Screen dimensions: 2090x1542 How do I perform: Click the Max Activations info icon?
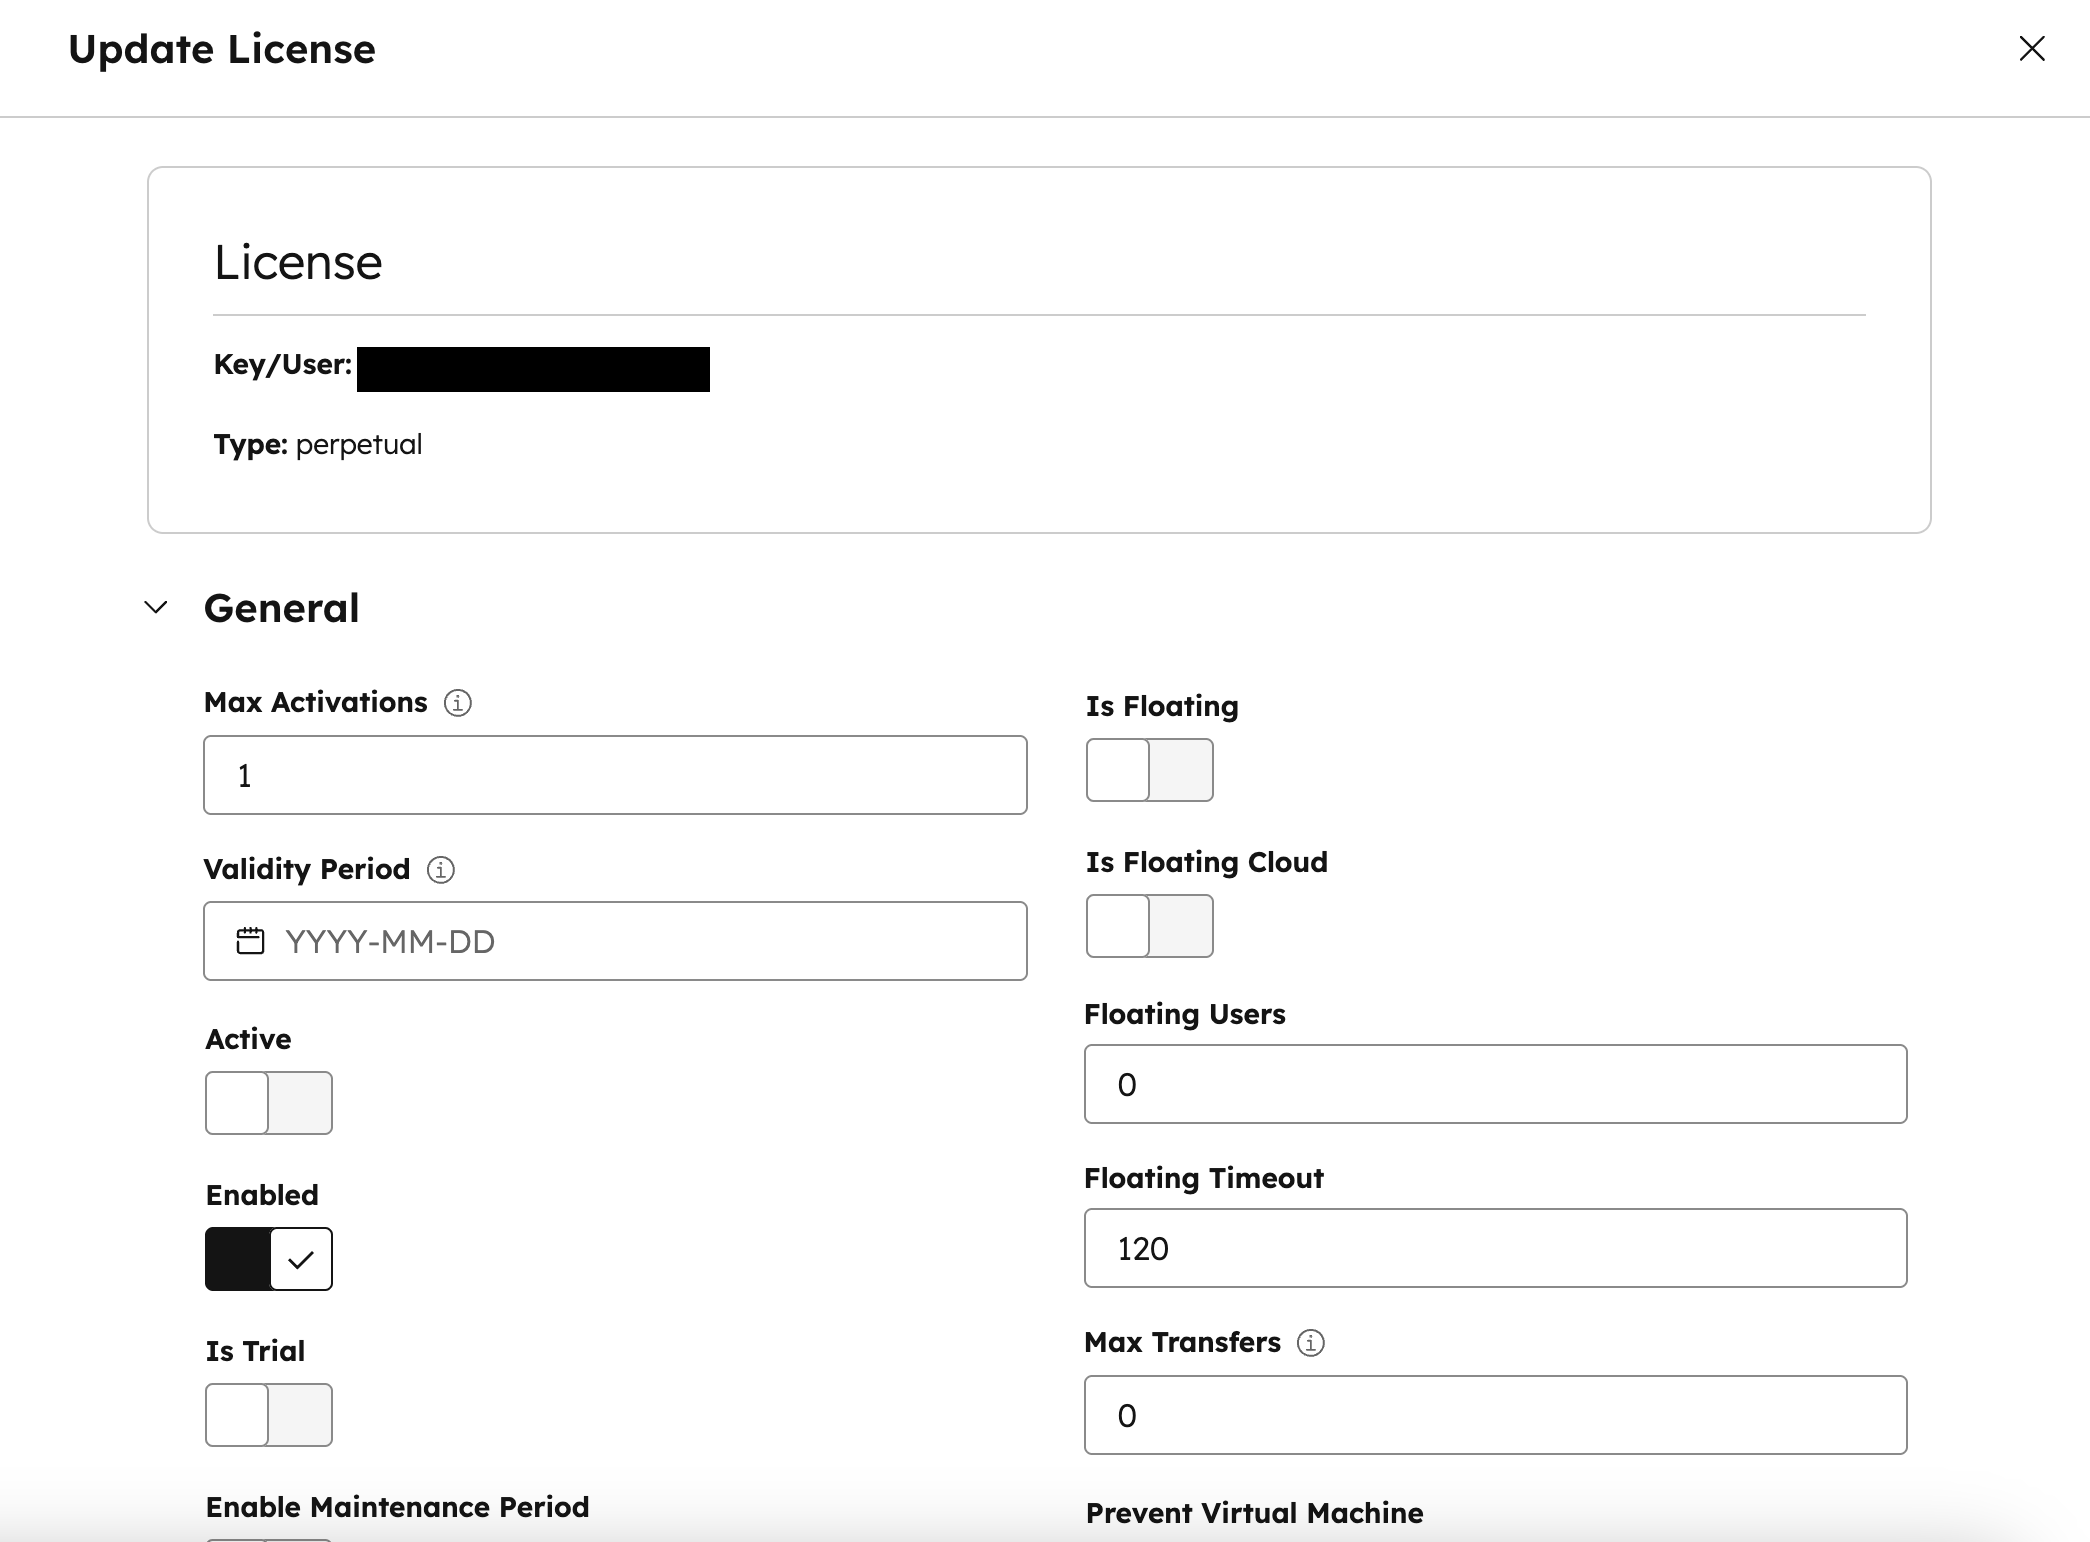(x=458, y=703)
